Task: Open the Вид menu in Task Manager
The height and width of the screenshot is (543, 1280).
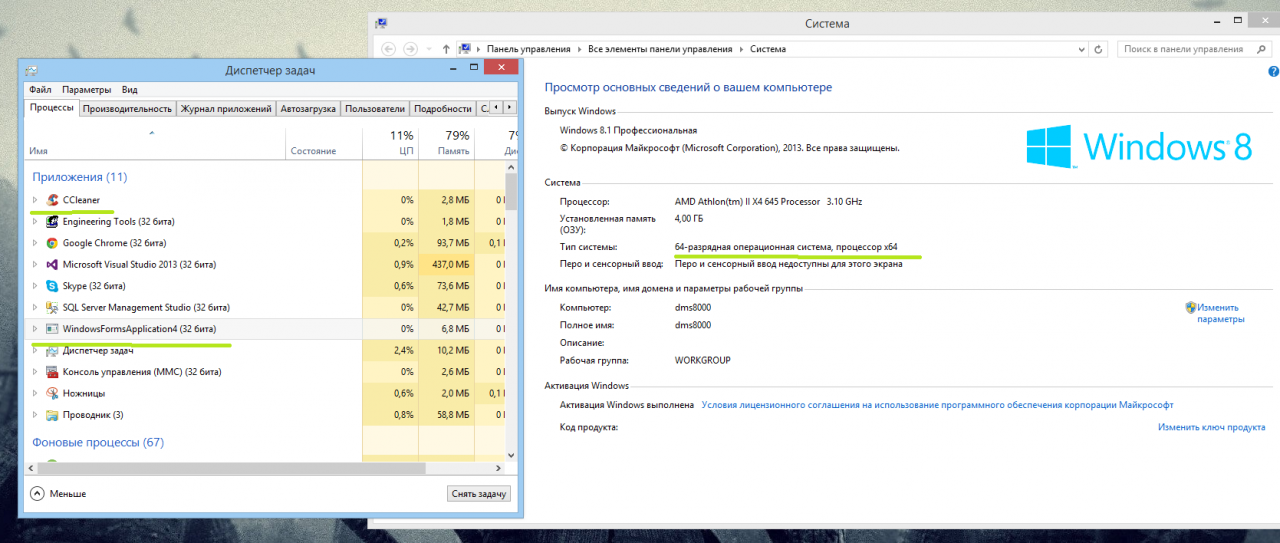Action: [x=130, y=90]
